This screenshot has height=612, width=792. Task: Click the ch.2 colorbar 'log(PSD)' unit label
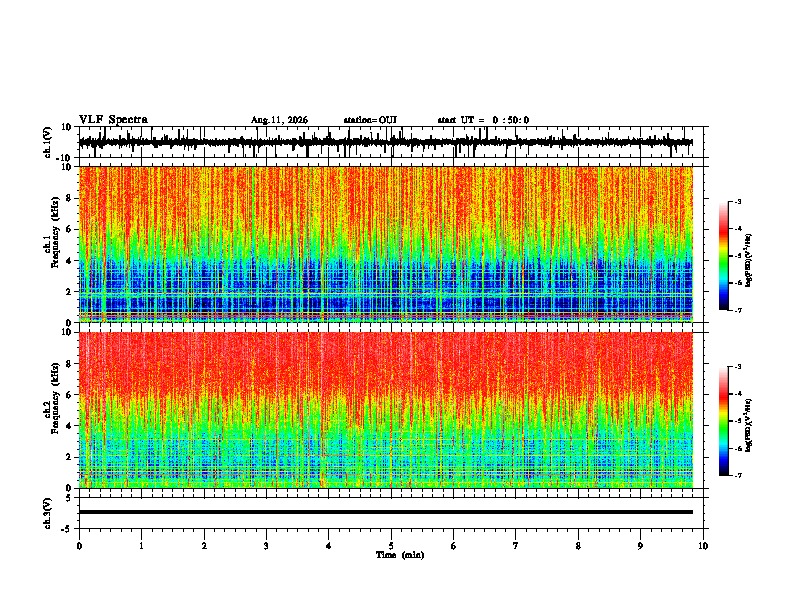748,425
